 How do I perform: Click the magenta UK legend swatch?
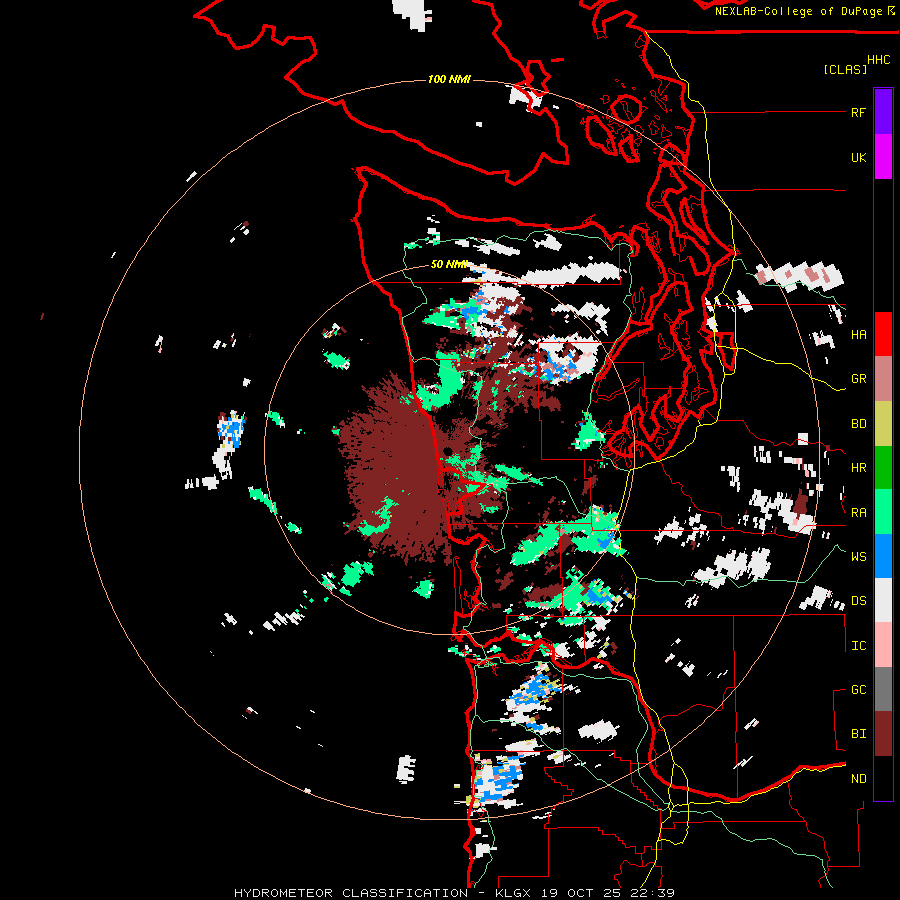coord(883,157)
